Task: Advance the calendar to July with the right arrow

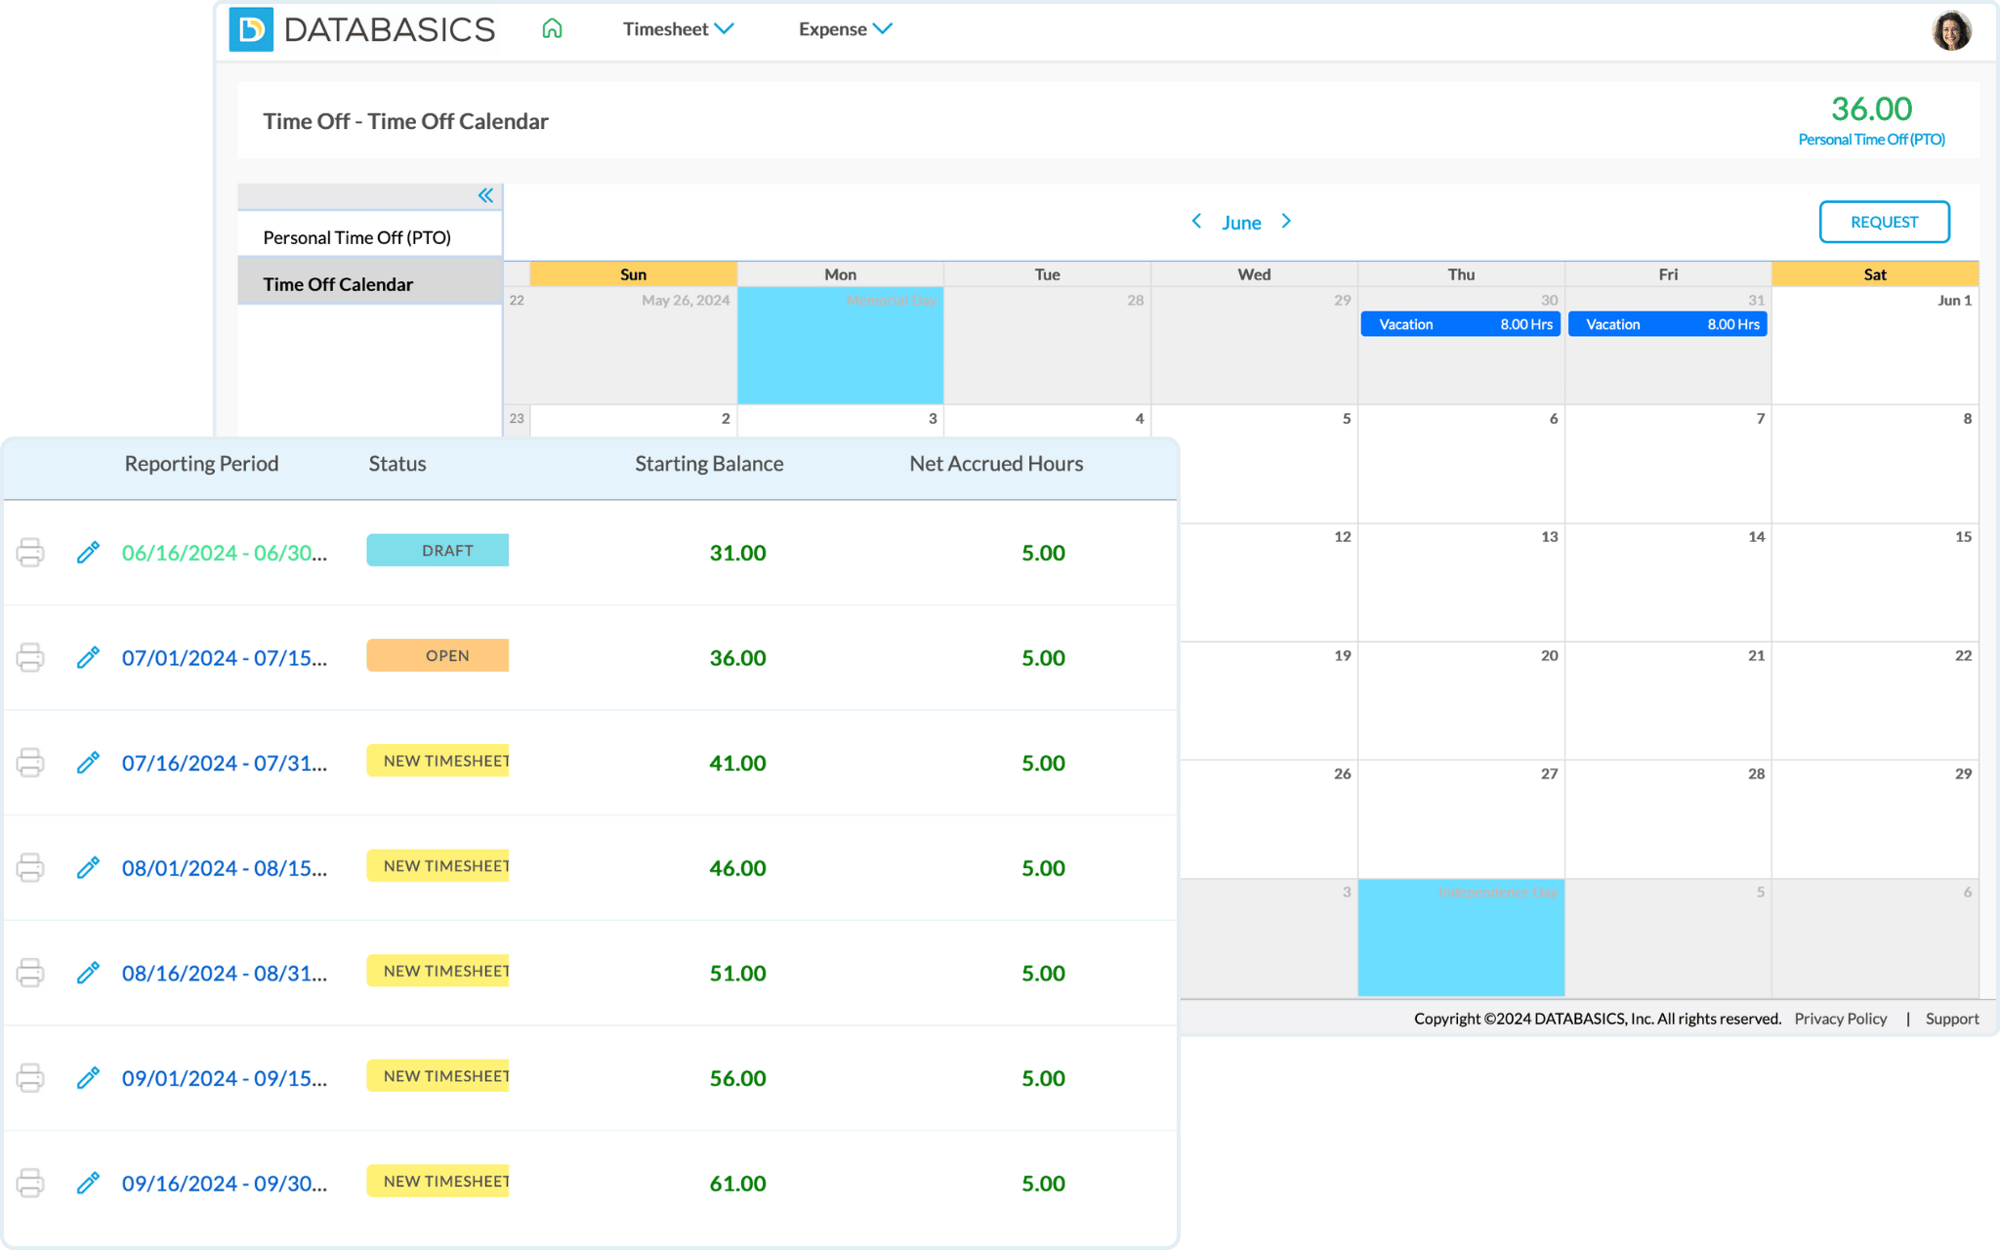Action: point(1286,222)
